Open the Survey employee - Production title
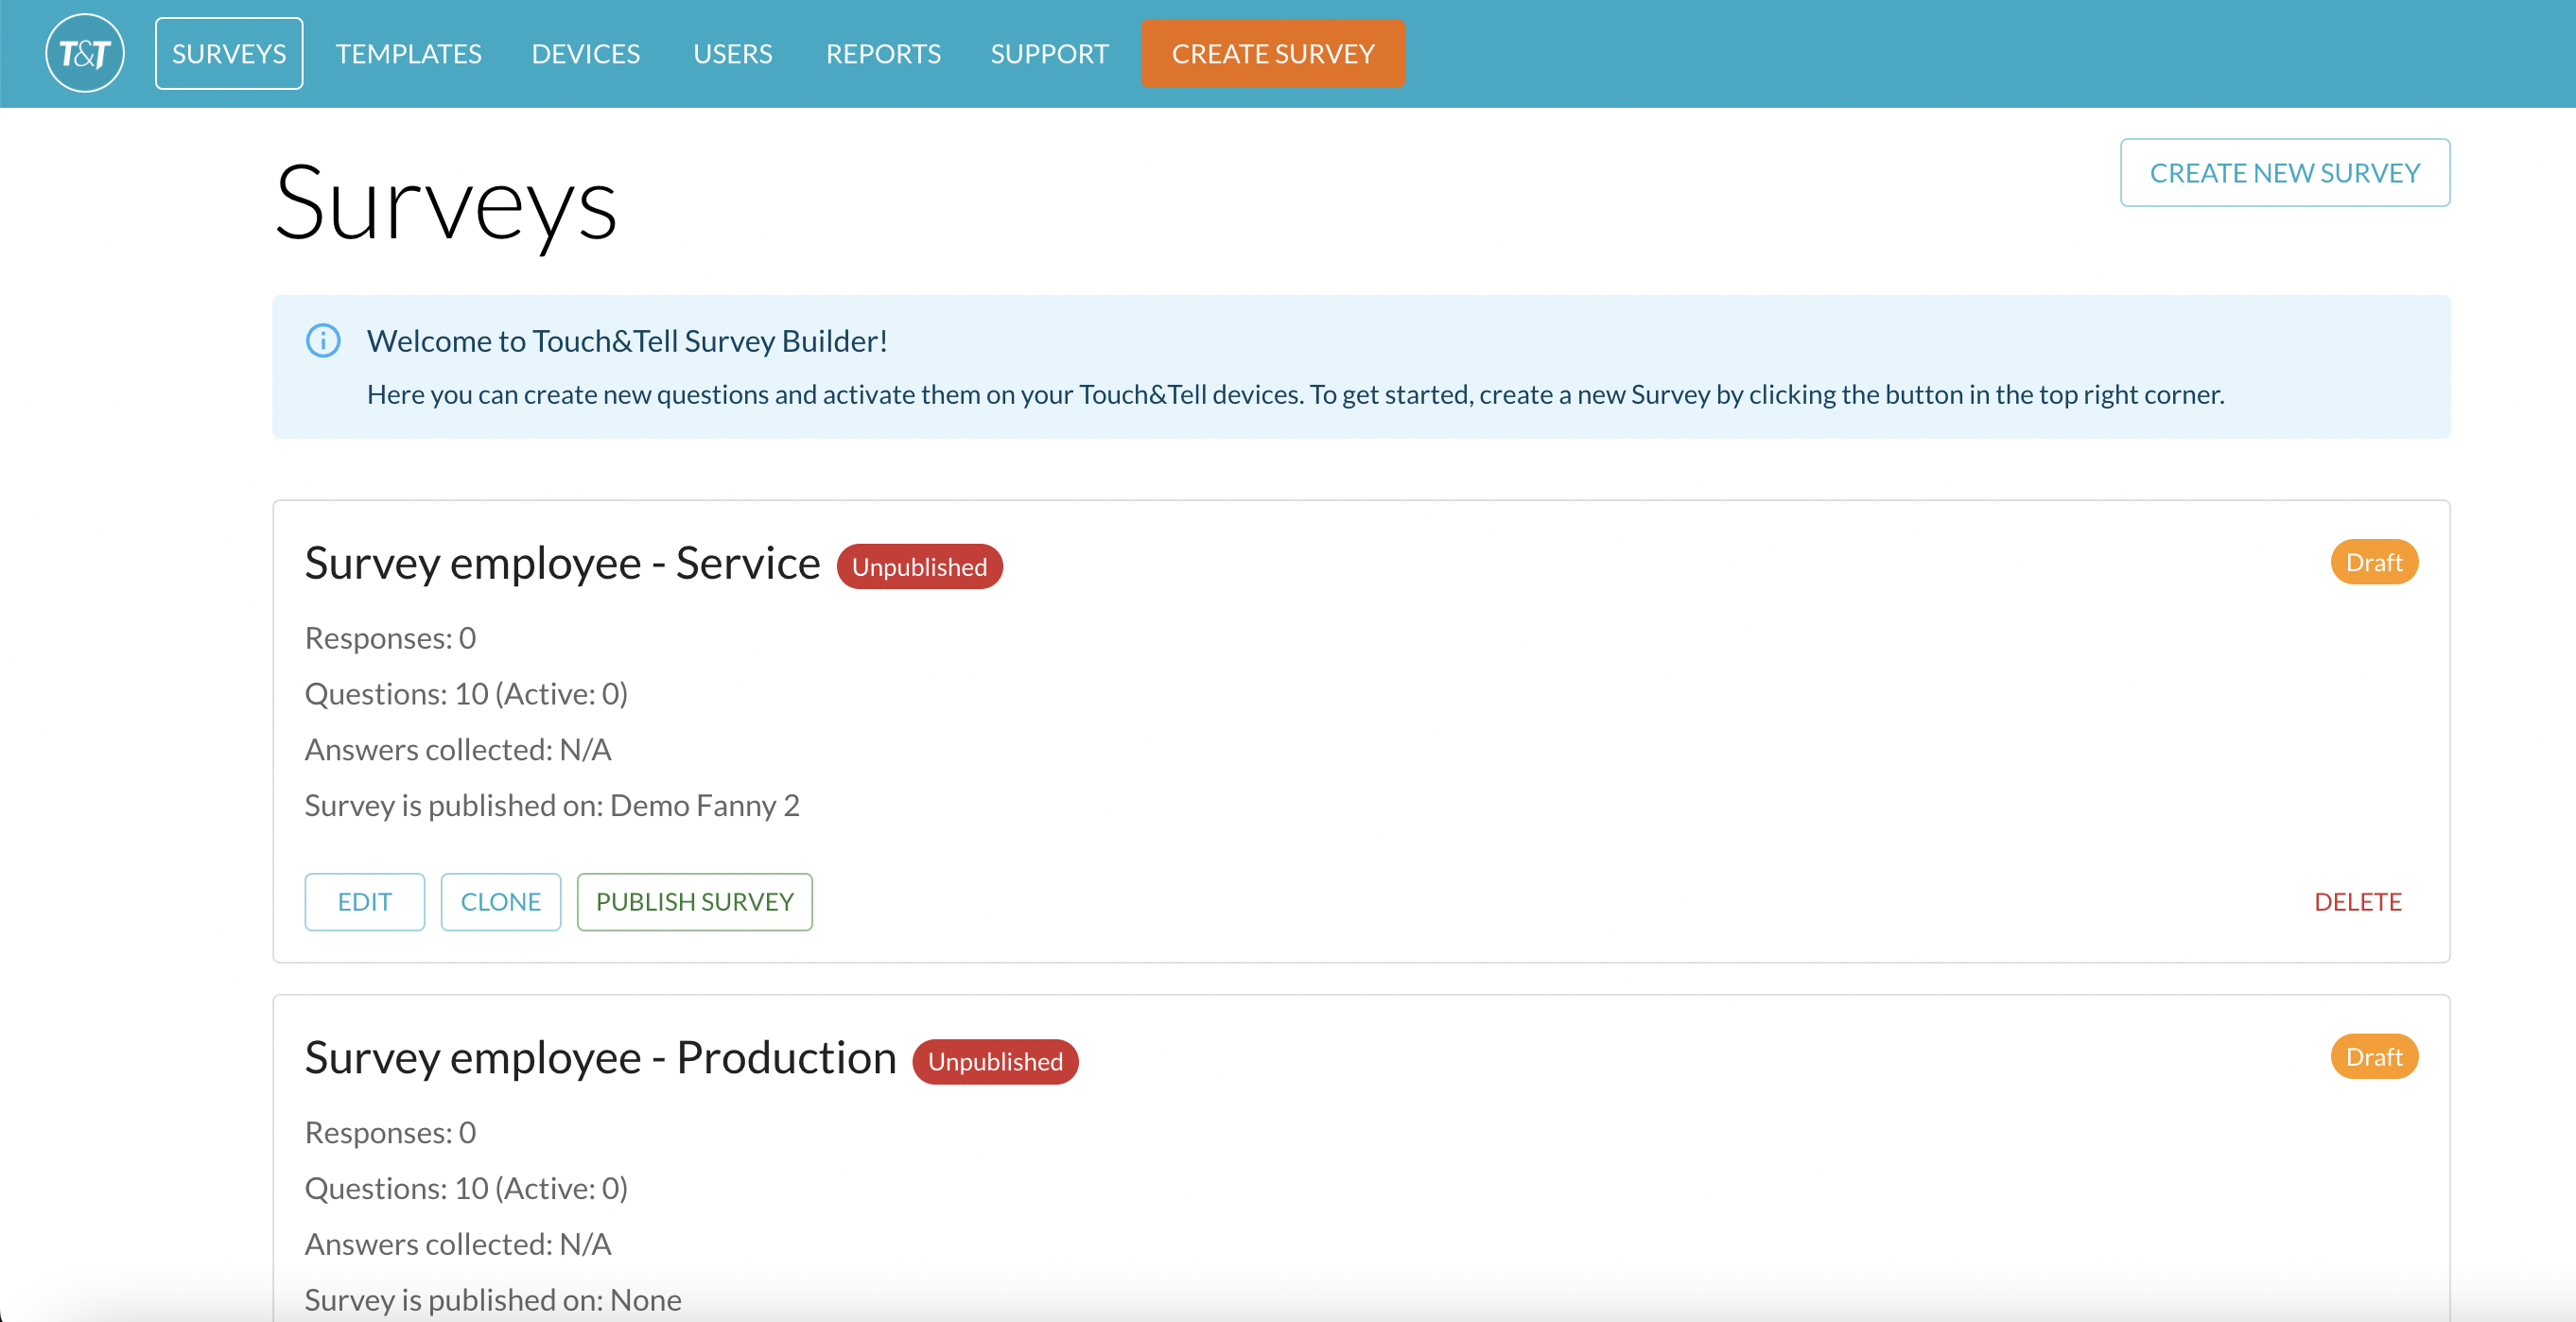The width and height of the screenshot is (2576, 1322). point(600,1058)
